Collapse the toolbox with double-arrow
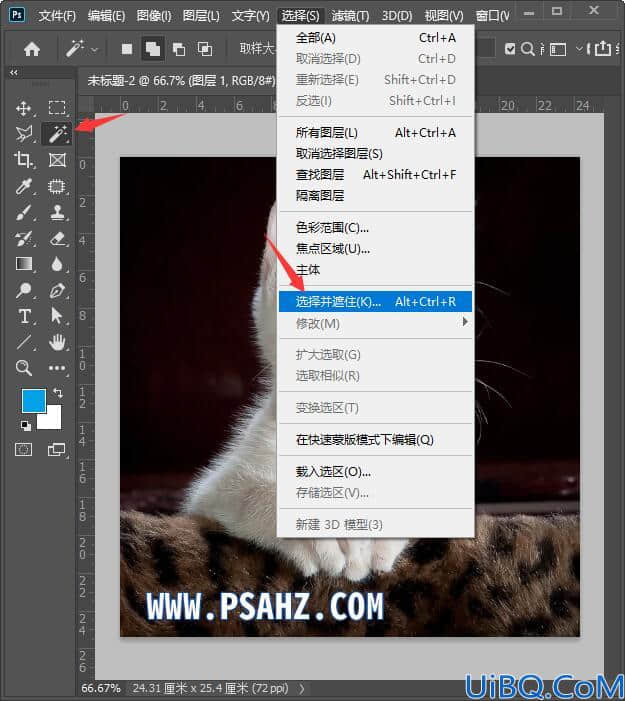Image resolution: width=625 pixels, height=701 pixels. [14, 72]
